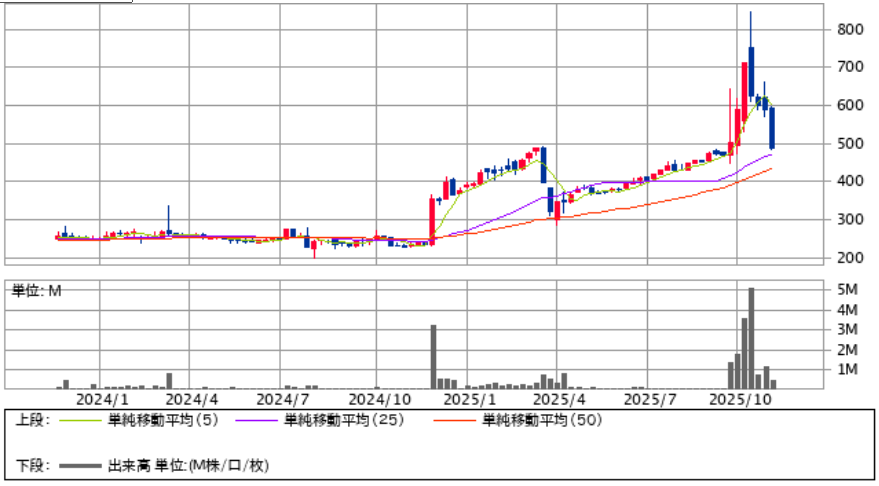The width and height of the screenshot is (879, 486).
Task: Click the red 50-day moving average legend line
Action: (x=459, y=422)
